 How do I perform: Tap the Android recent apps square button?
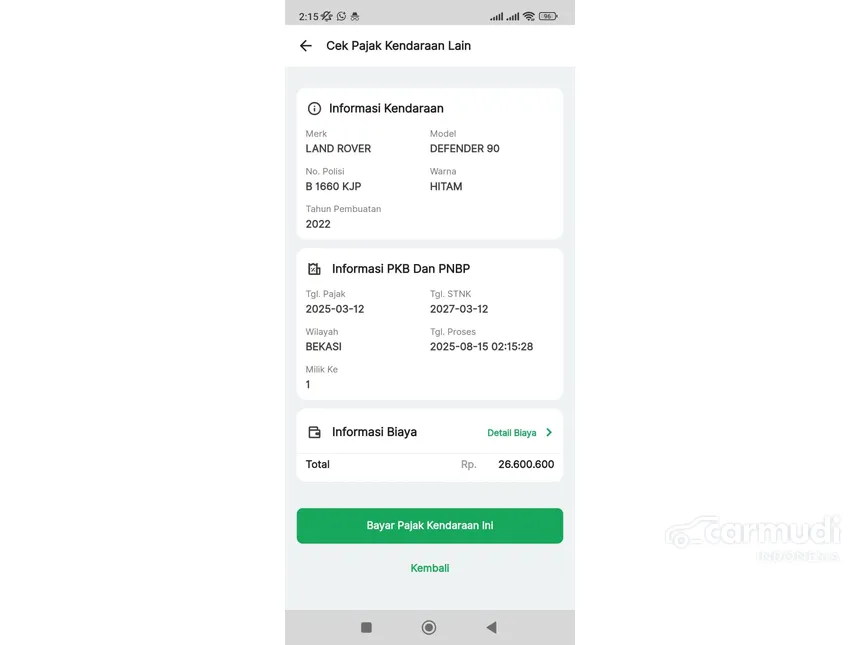[x=366, y=627]
